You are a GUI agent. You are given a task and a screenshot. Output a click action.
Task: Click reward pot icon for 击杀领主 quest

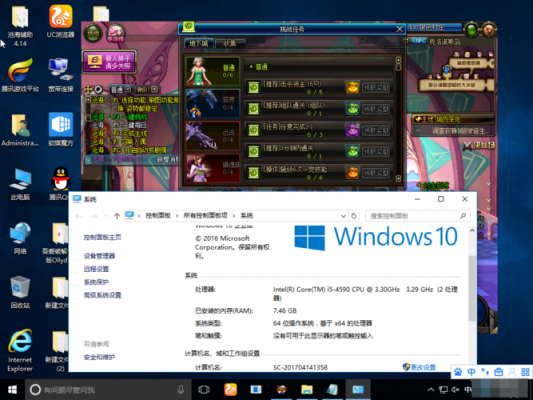352,87
